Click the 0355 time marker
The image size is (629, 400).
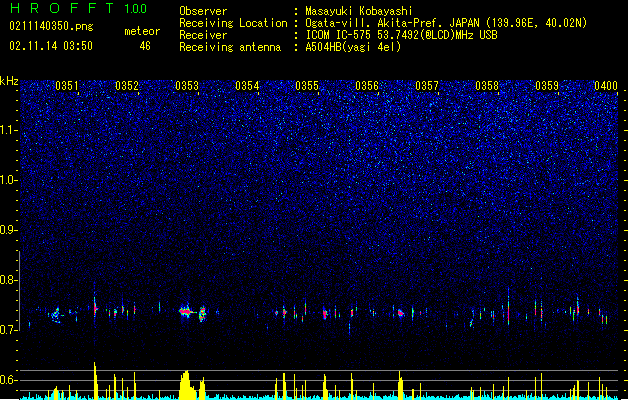(x=307, y=86)
